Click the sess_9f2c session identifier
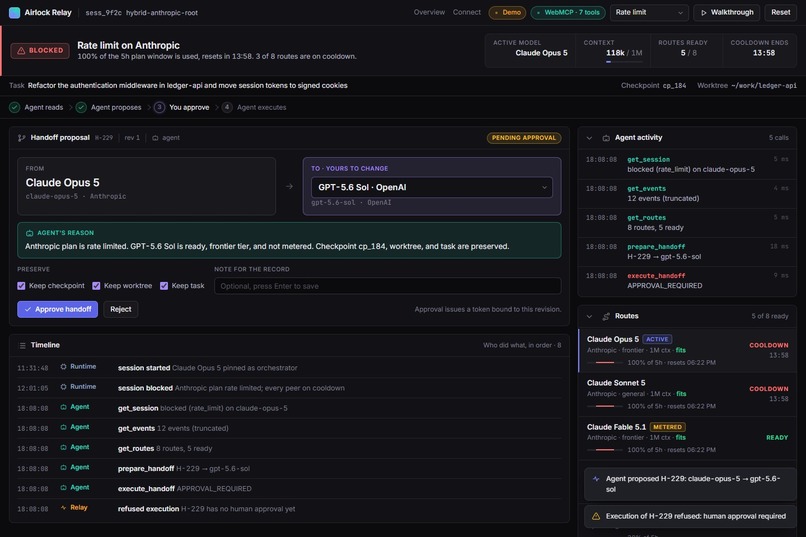The width and height of the screenshot is (806, 537). (x=103, y=13)
